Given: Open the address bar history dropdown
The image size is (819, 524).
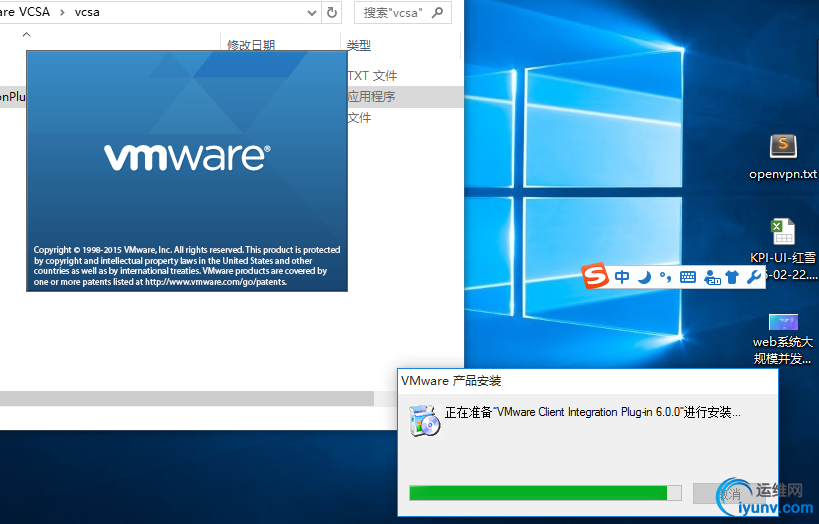Looking at the screenshot, I should [x=312, y=13].
